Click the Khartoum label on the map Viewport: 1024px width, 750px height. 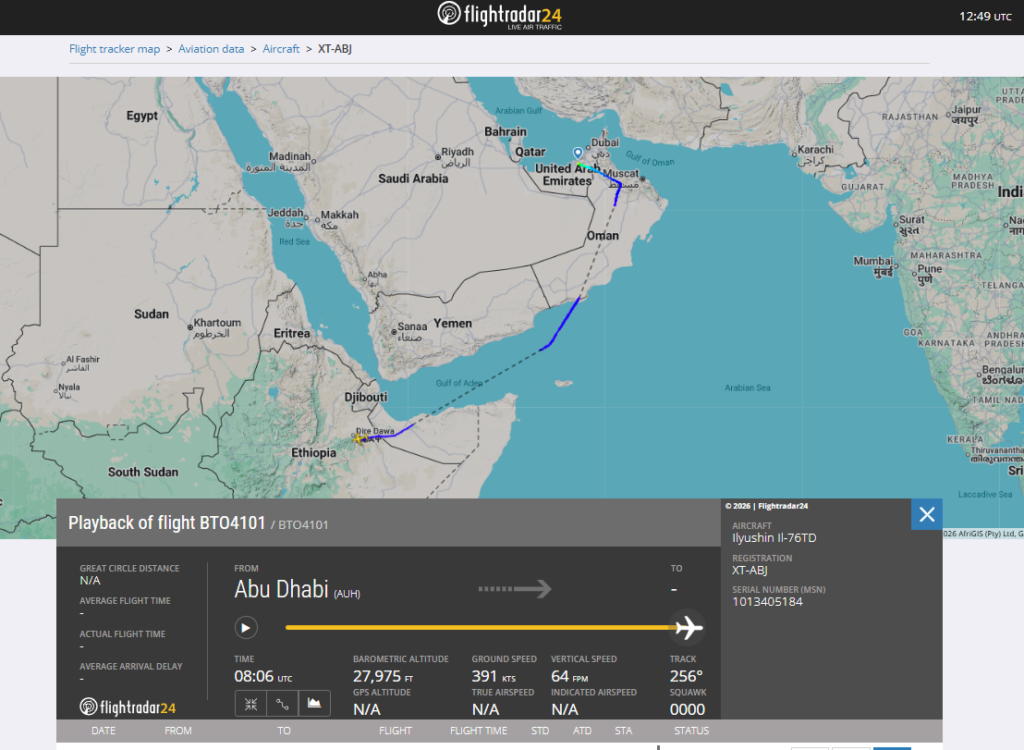[217, 323]
